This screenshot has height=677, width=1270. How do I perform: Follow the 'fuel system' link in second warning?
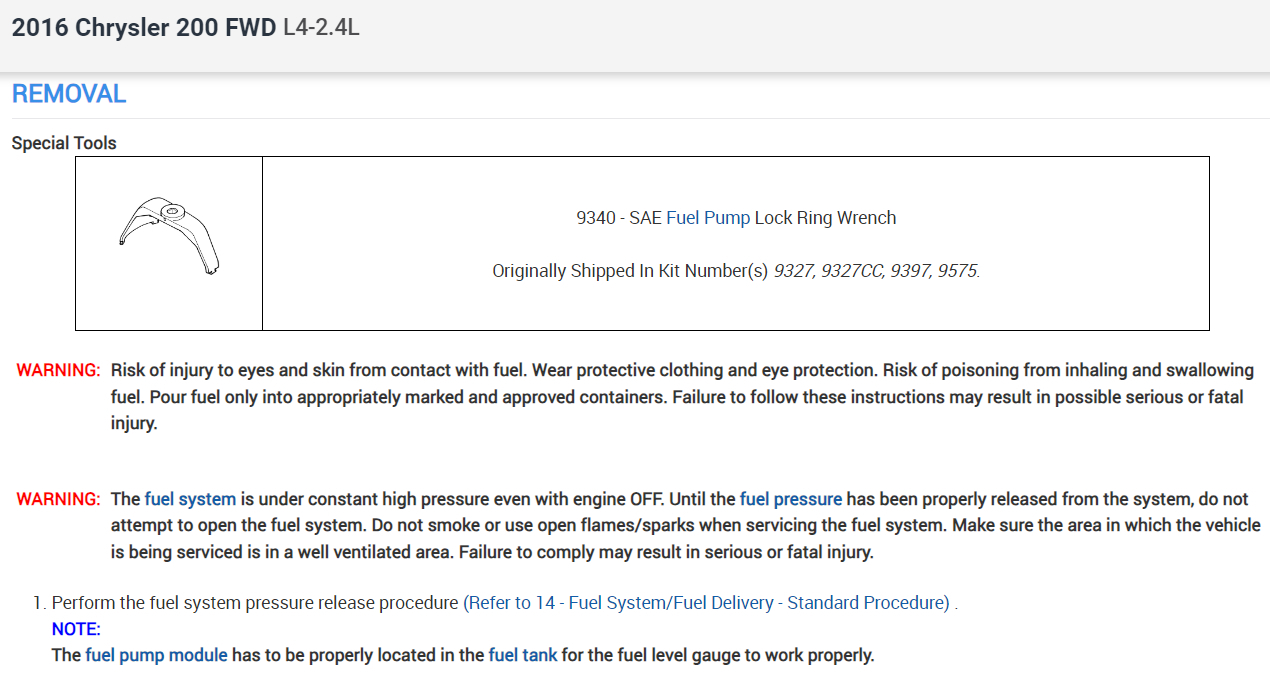[190, 499]
